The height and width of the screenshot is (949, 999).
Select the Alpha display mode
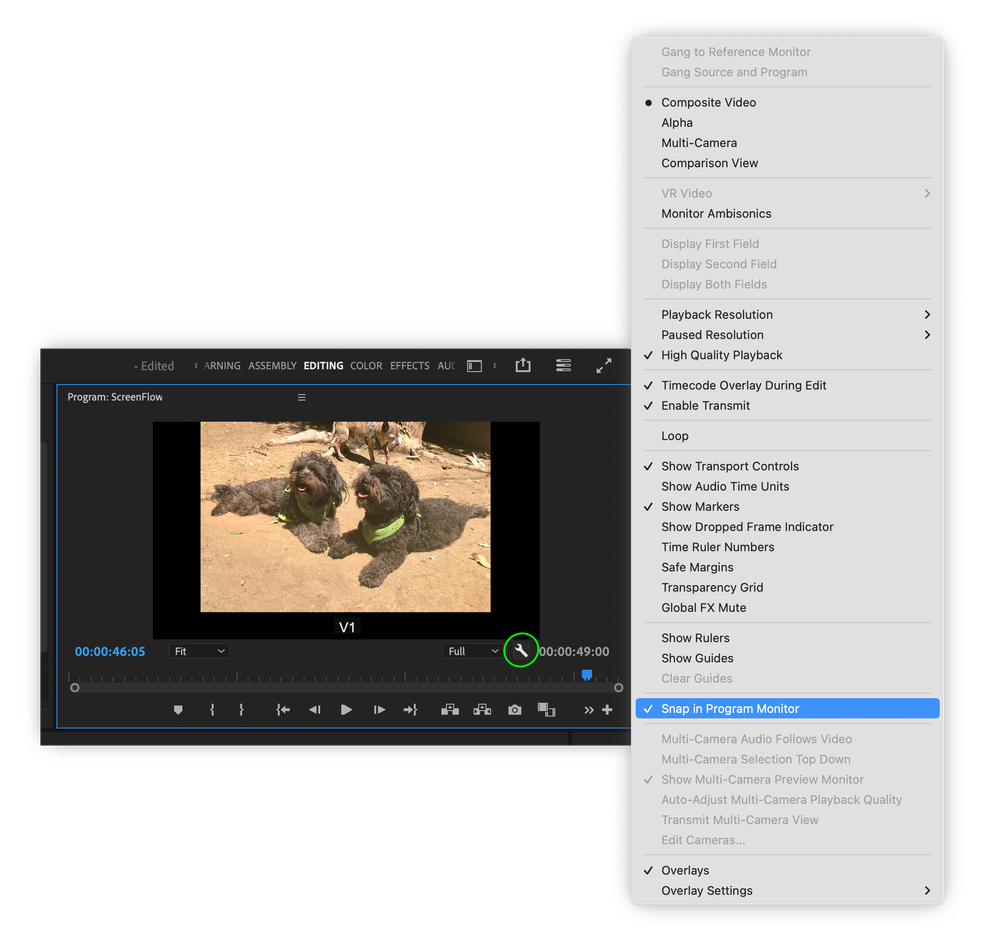point(674,122)
